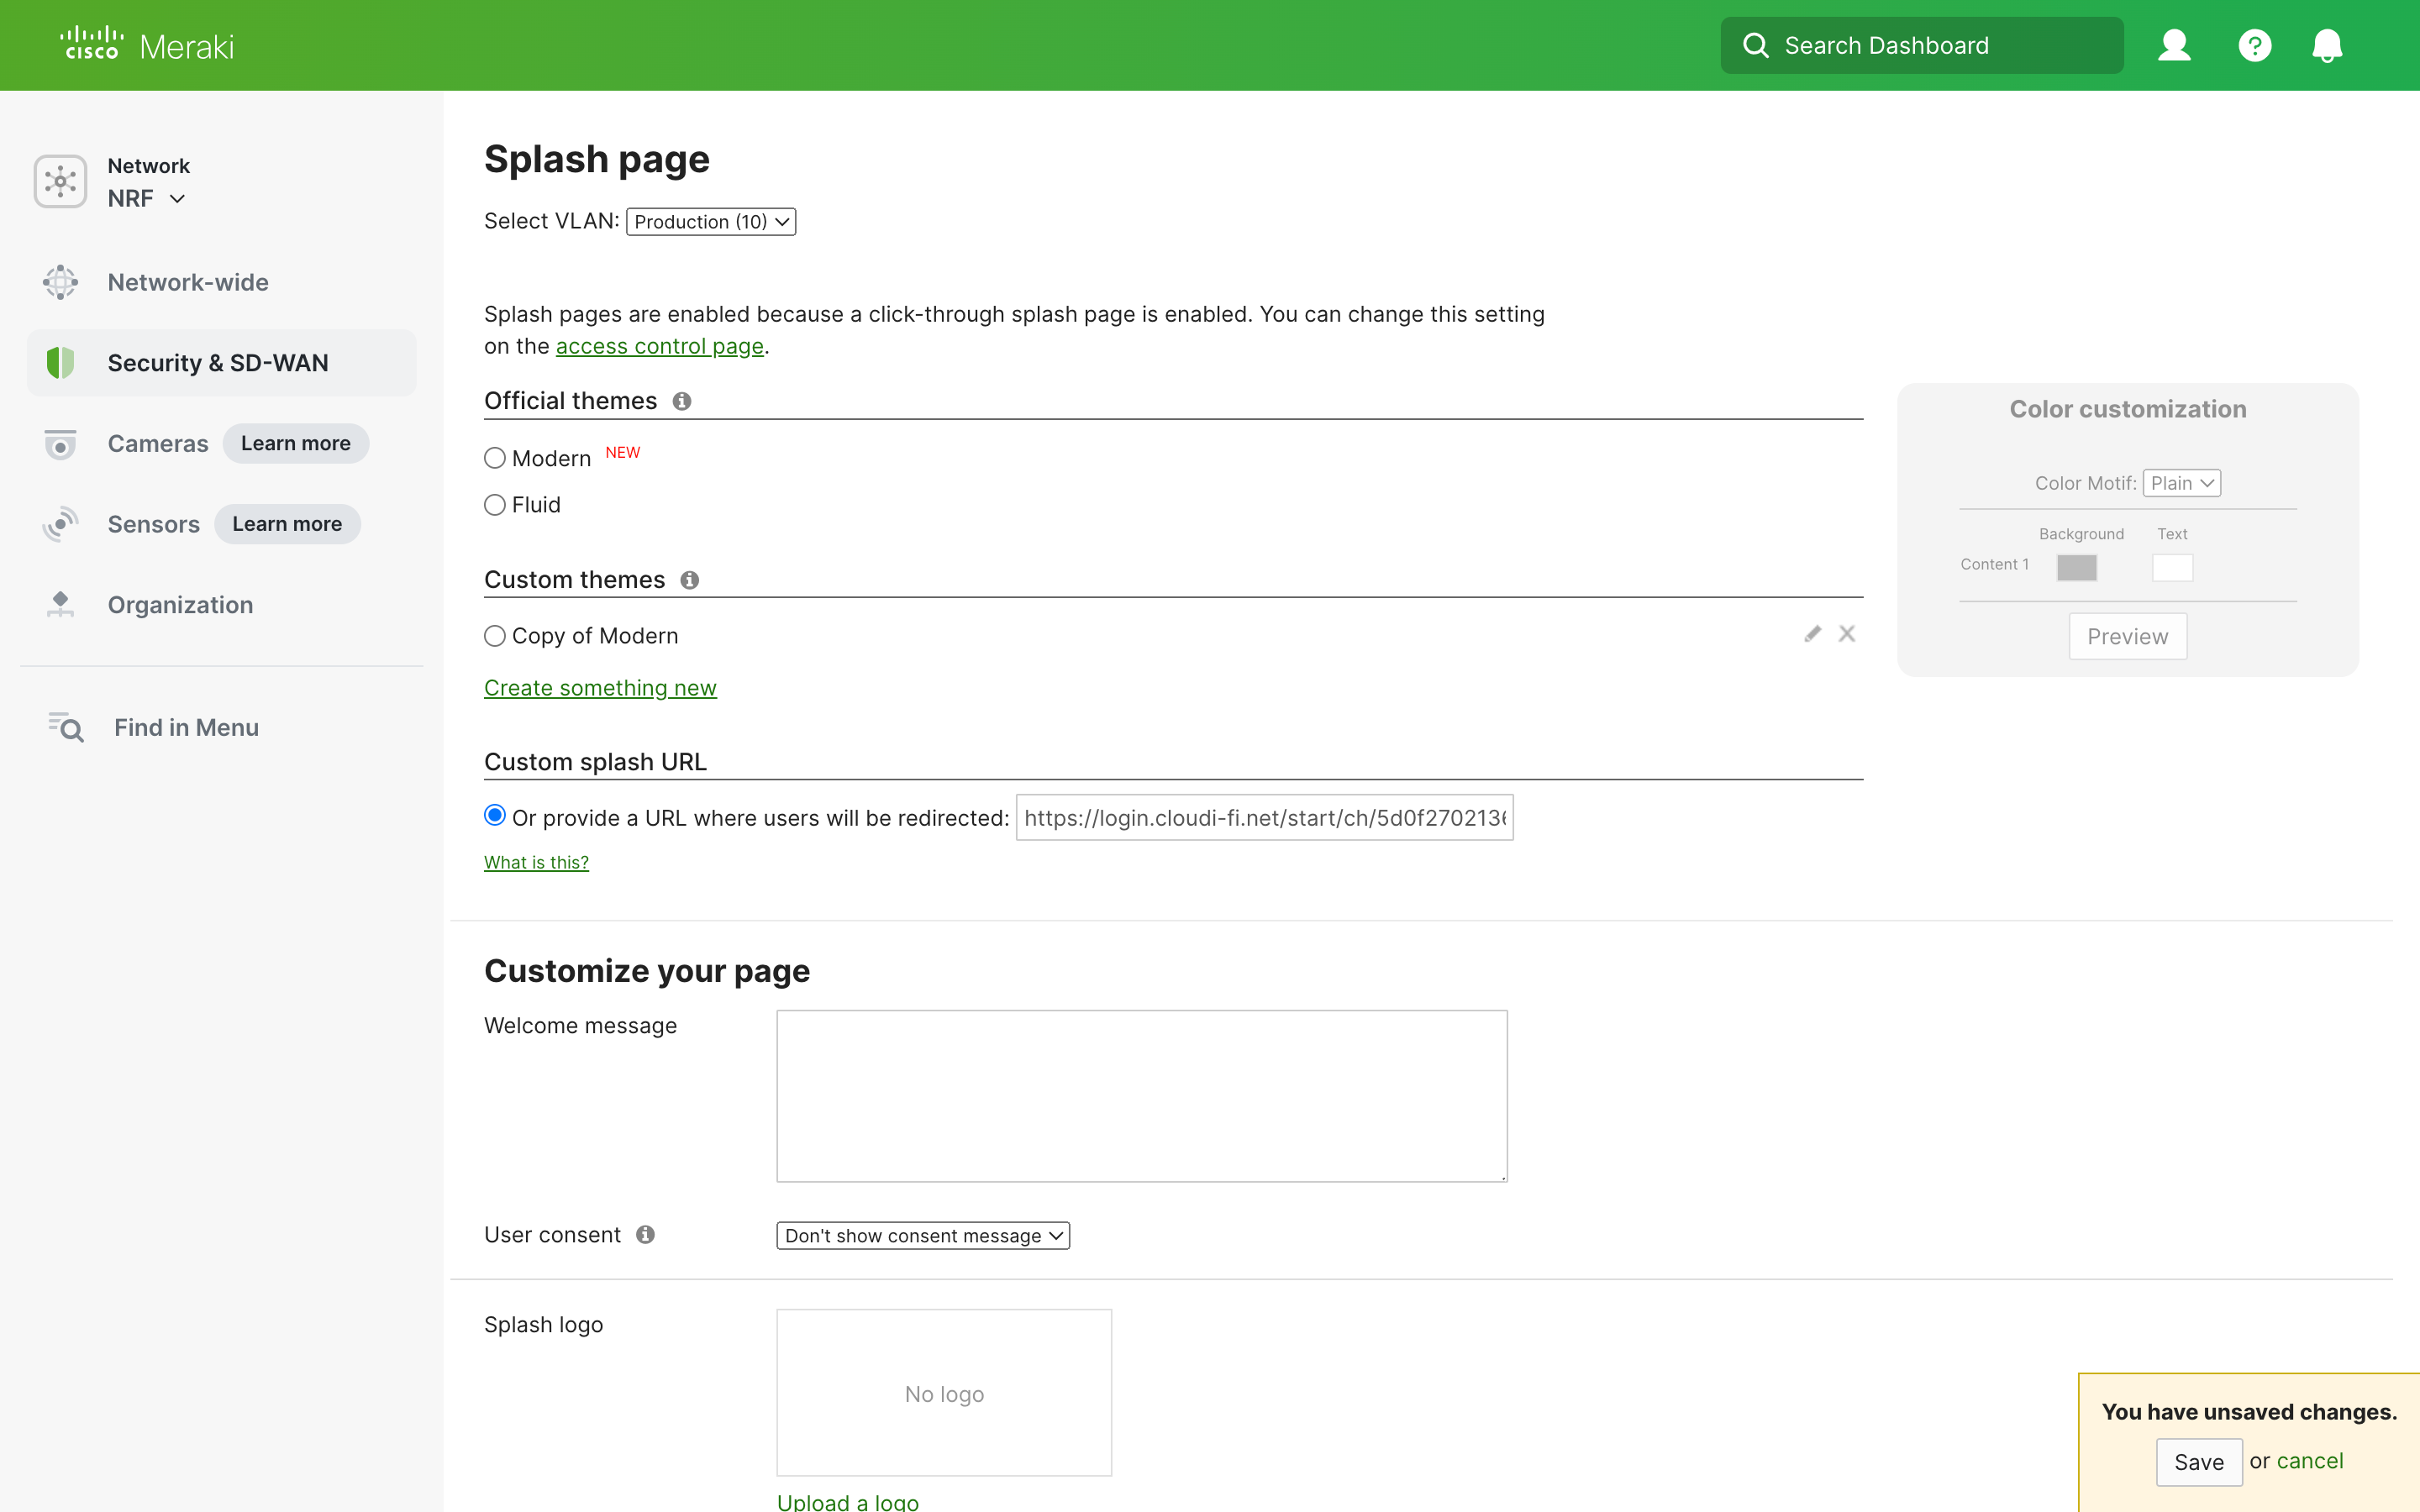Open the User consent message dropdown
This screenshot has height=1512, width=2420.
921,1235
